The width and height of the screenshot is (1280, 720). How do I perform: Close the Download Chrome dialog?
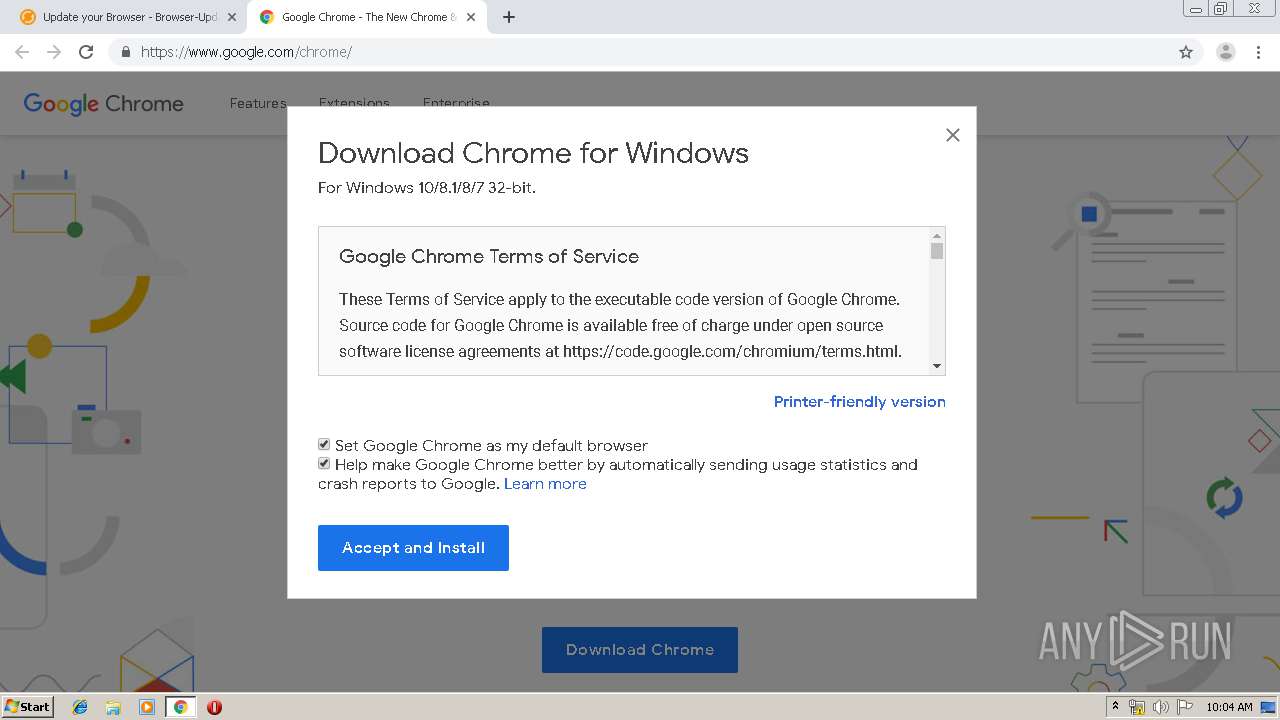coord(952,135)
